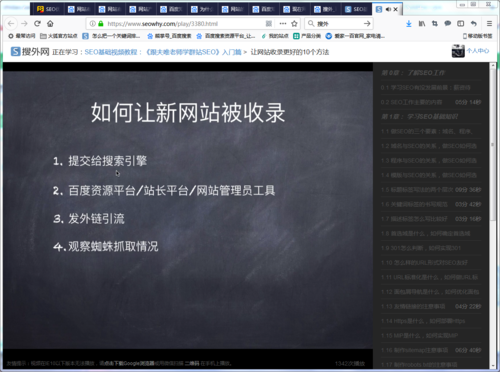Open lesson 1.2 in the course list
This screenshot has width=500, height=372.
point(431,146)
